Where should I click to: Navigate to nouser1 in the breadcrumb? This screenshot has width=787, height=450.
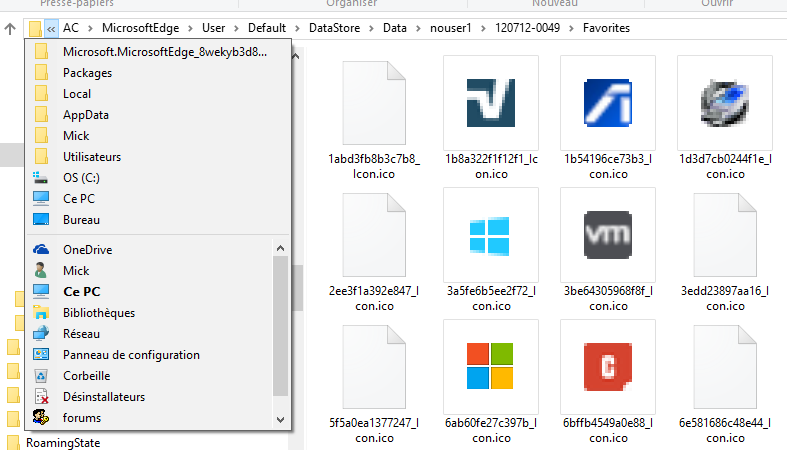click(x=451, y=28)
